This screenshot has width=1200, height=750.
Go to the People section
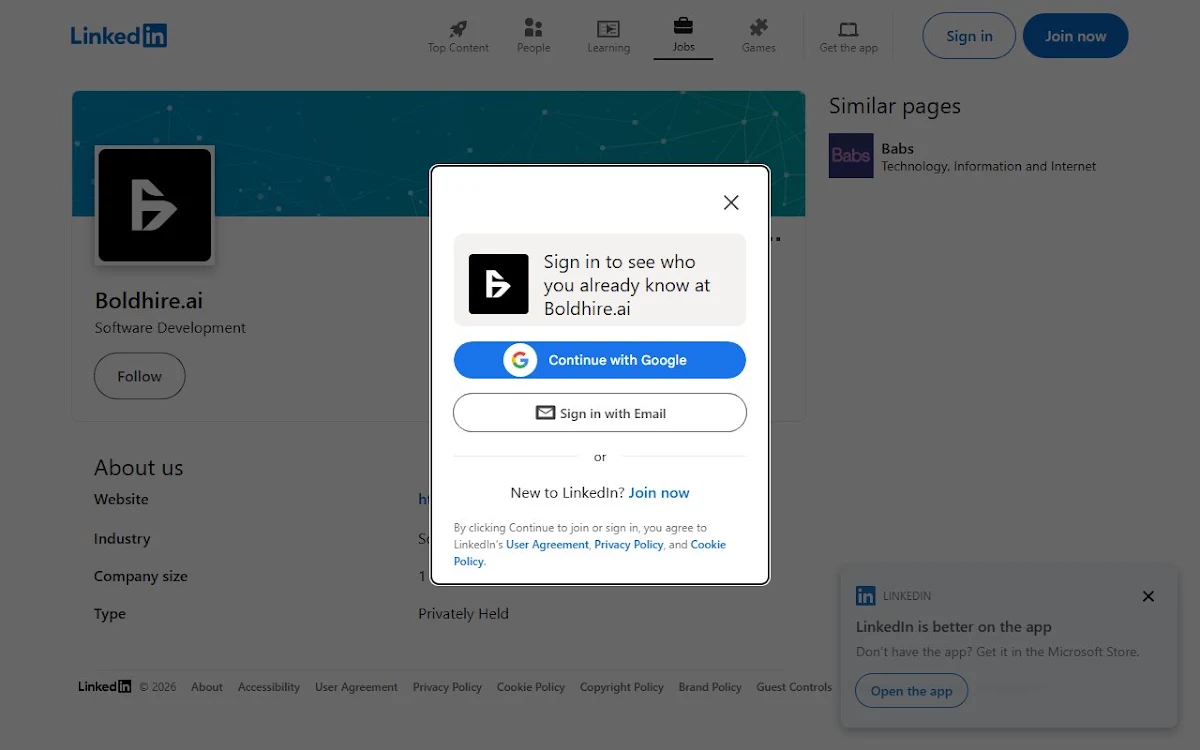tap(533, 36)
